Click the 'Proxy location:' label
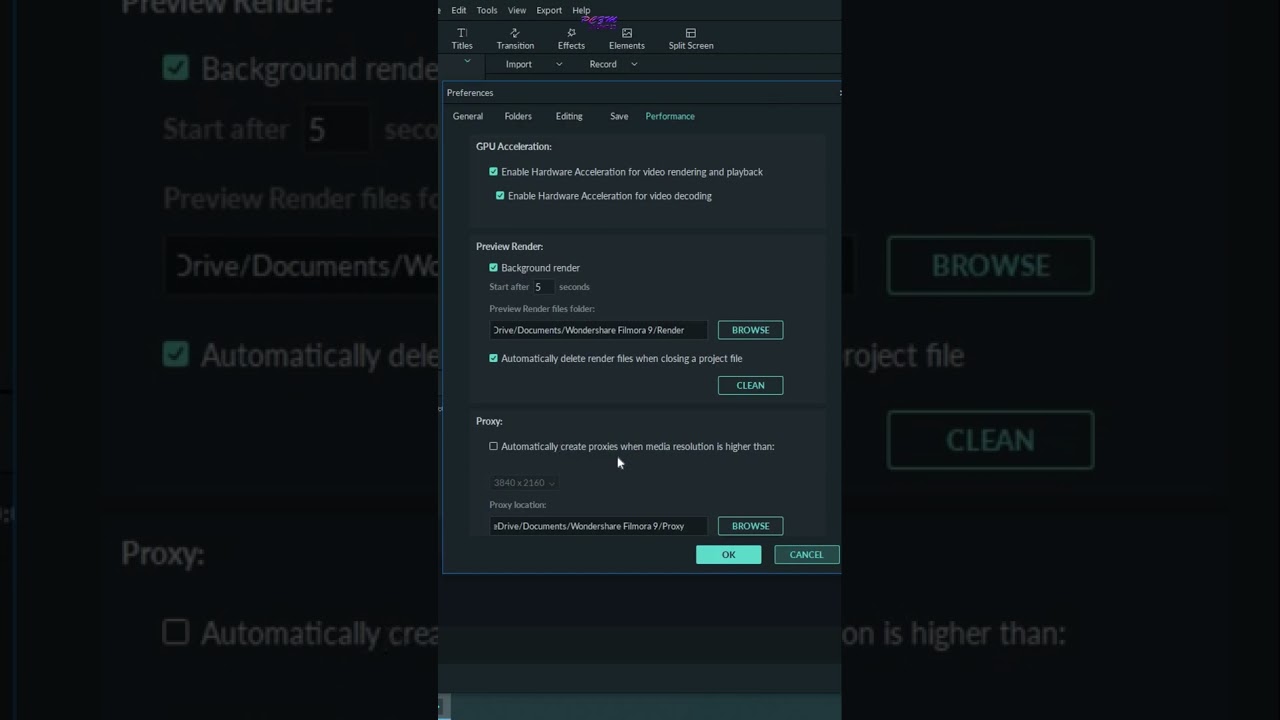The height and width of the screenshot is (720, 1280). pos(518,505)
